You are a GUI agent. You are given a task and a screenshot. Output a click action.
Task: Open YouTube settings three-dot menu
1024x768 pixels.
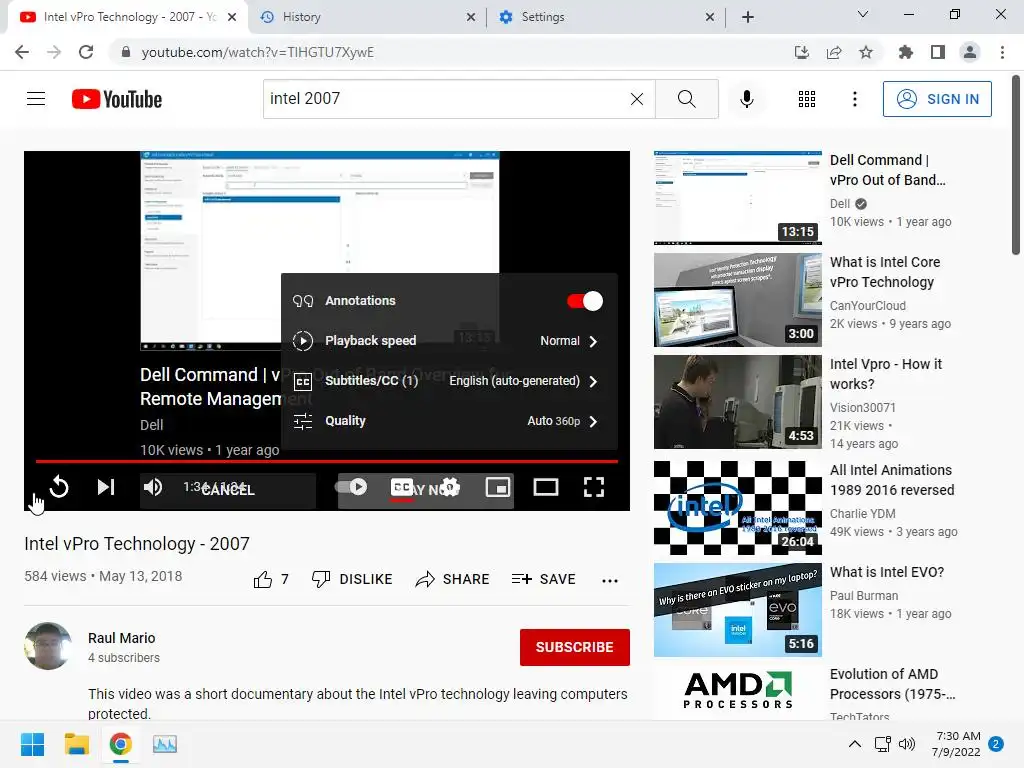click(x=854, y=99)
